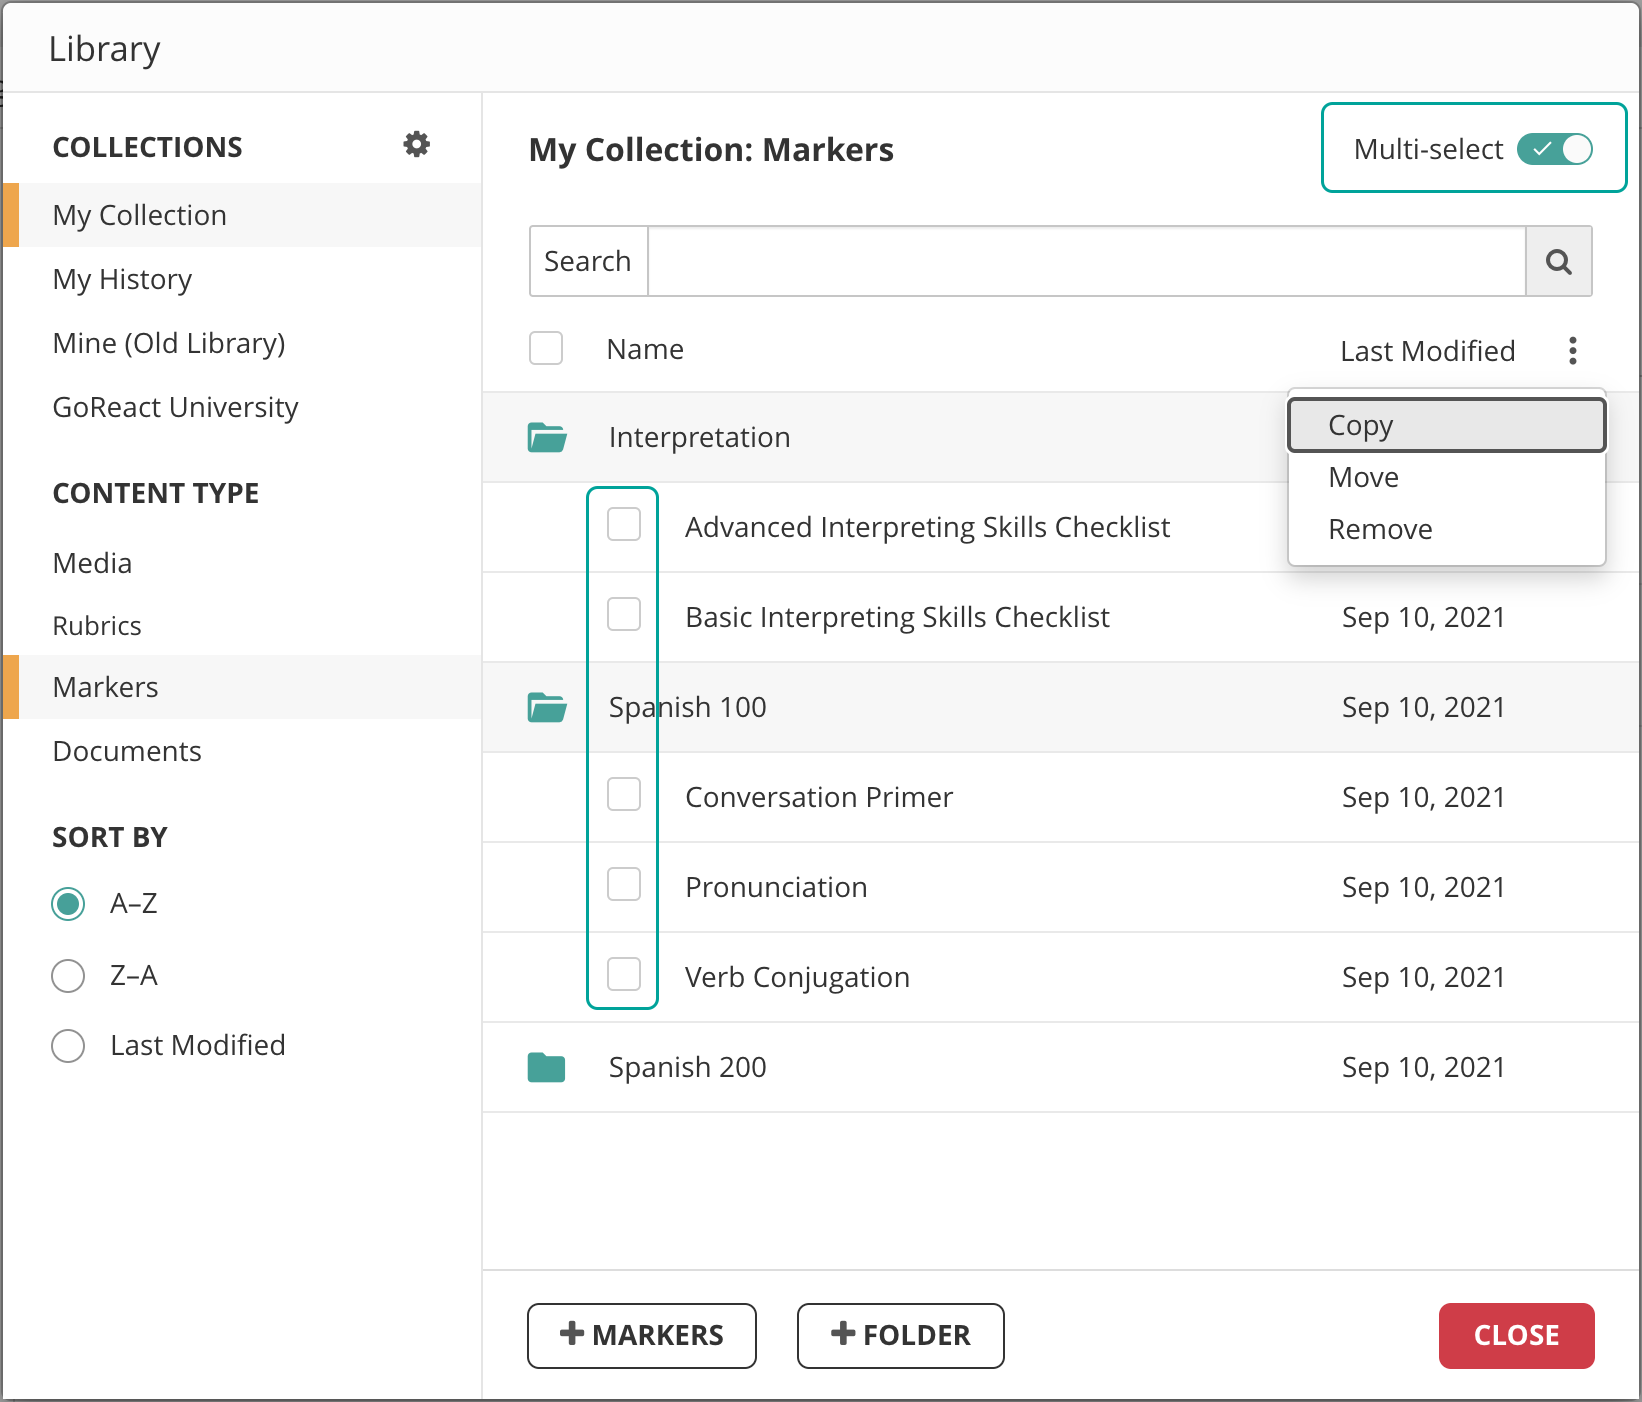This screenshot has height=1402, width=1642.
Task: Choose Move from the actions menu
Action: [1446, 477]
